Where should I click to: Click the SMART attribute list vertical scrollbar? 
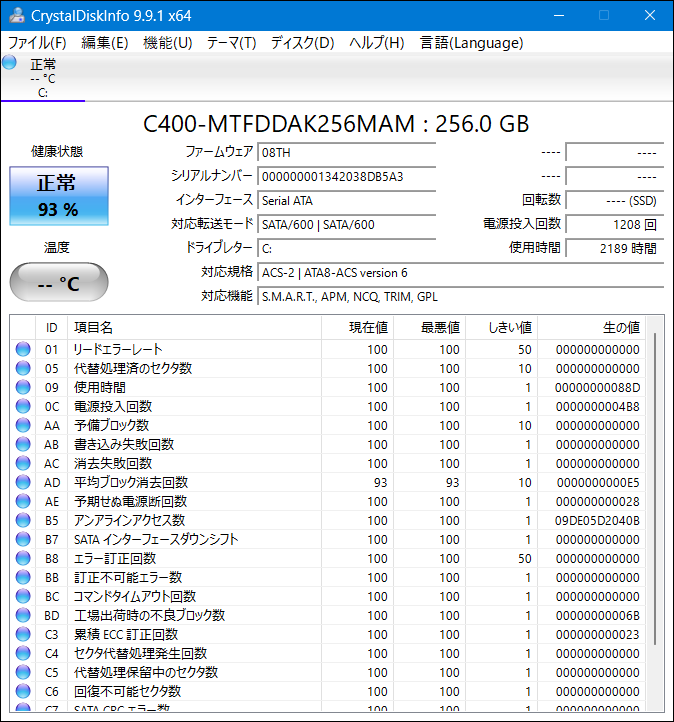pyautogui.click(x=655, y=488)
